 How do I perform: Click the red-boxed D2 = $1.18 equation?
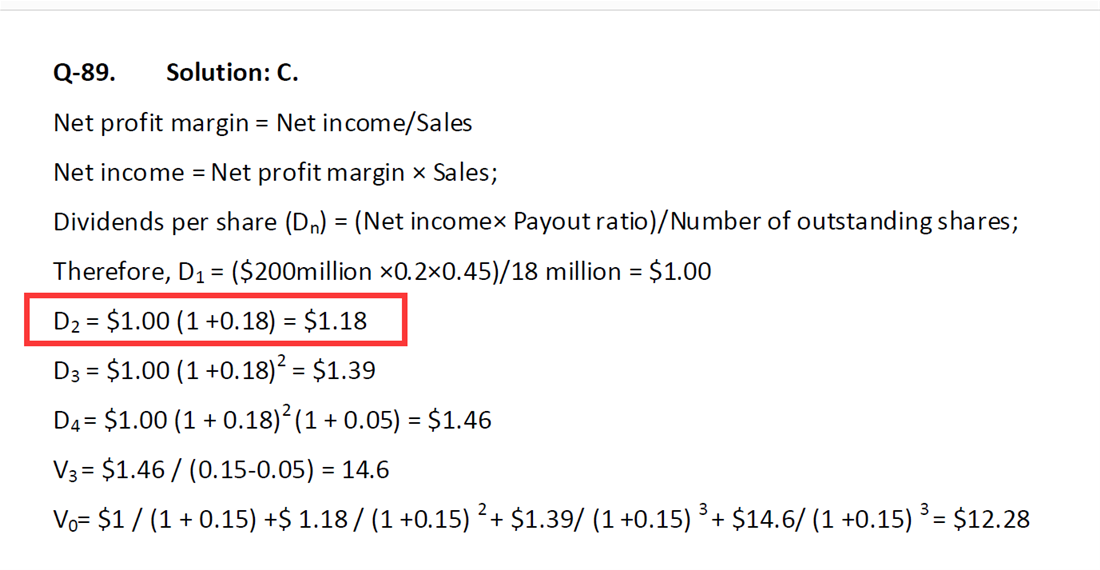tap(216, 320)
